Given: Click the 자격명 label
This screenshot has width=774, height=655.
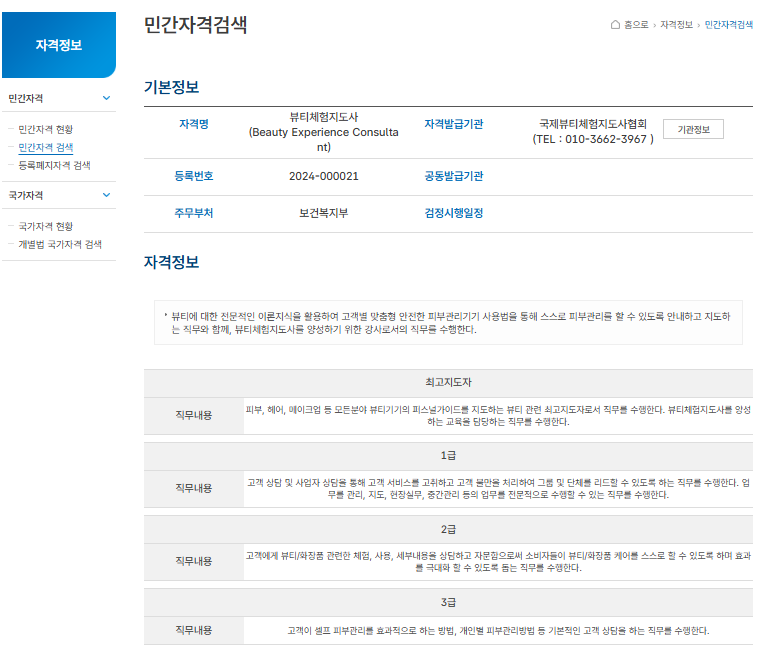Looking at the screenshot, I should pyautogui.click(x=194, y=124).
